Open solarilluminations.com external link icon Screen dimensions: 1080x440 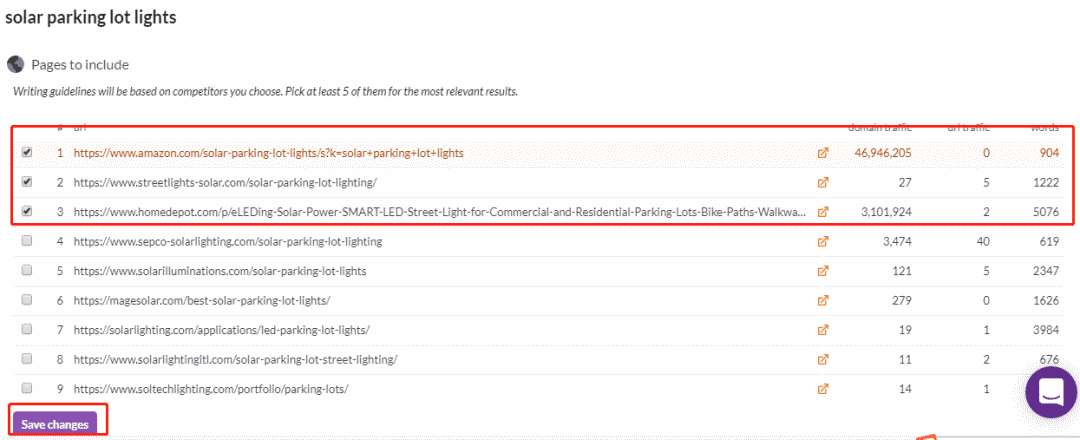822,271
